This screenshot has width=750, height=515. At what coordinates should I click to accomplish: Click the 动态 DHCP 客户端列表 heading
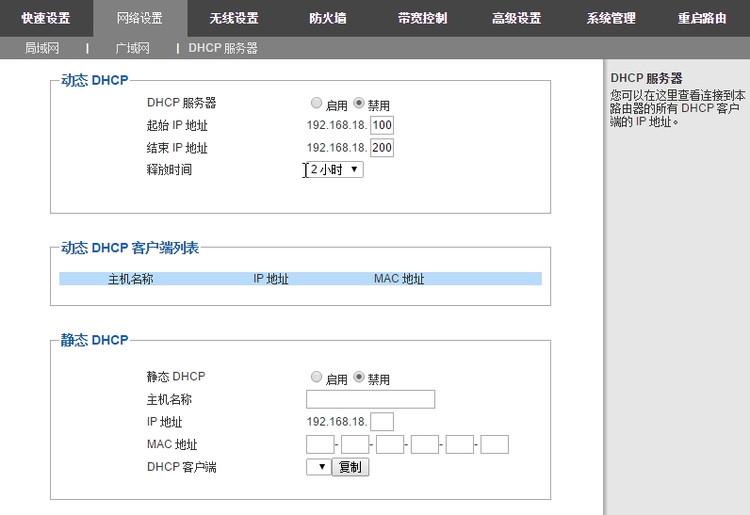(x=130, y=248)
